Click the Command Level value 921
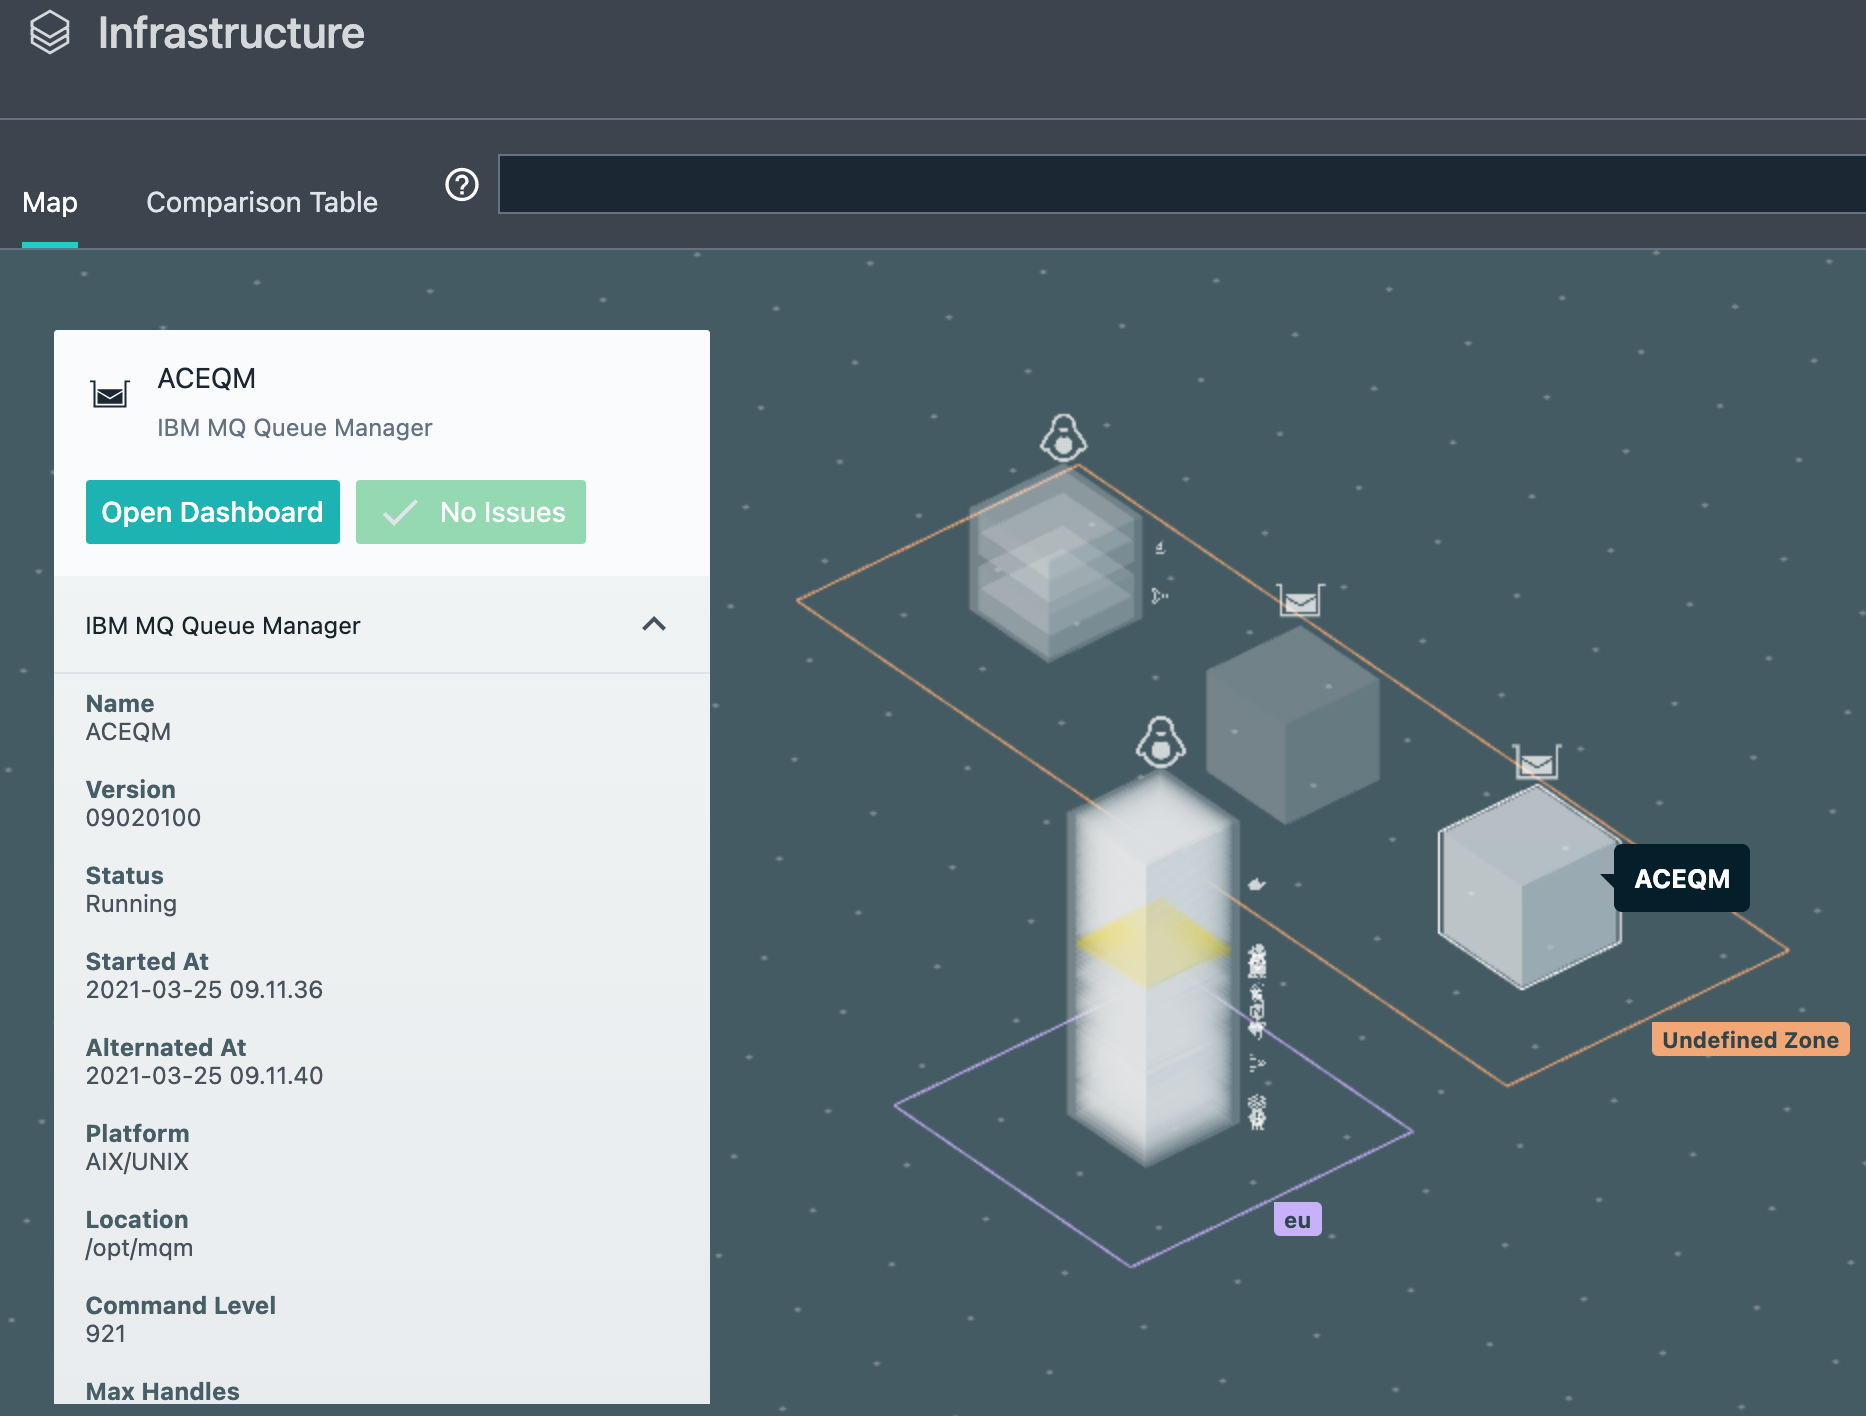The width and height of the screenshot is (1866, 1416). coord(106,1334)
